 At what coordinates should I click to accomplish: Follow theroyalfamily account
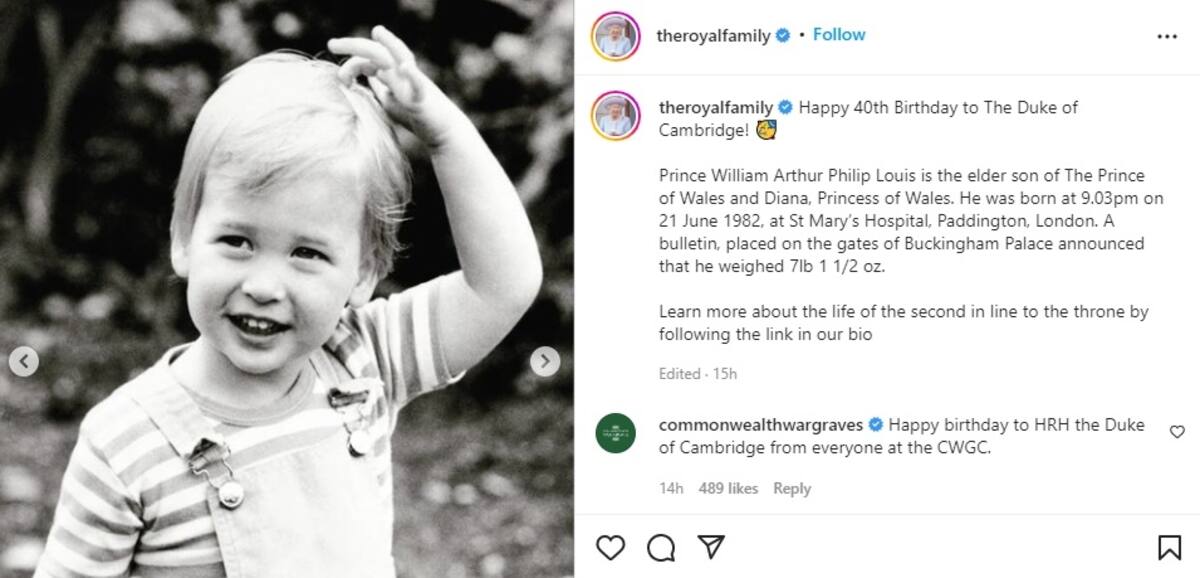coord(839,35)
